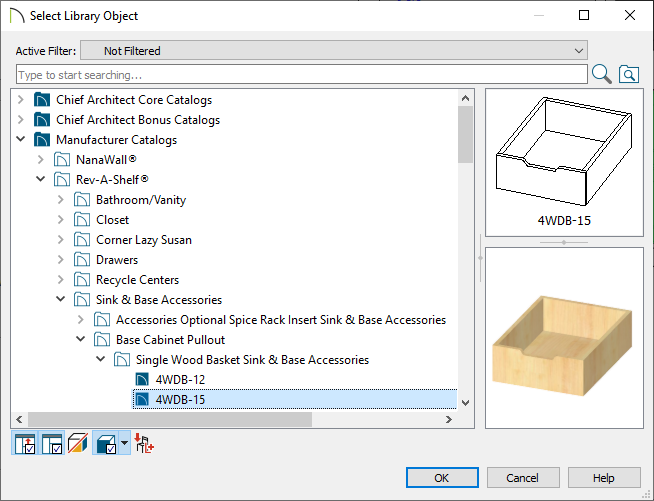Click the 4WDB-15 object icon
Image resolution: width=654 pixels, height=501 pixels.
(x=142, y=400)
